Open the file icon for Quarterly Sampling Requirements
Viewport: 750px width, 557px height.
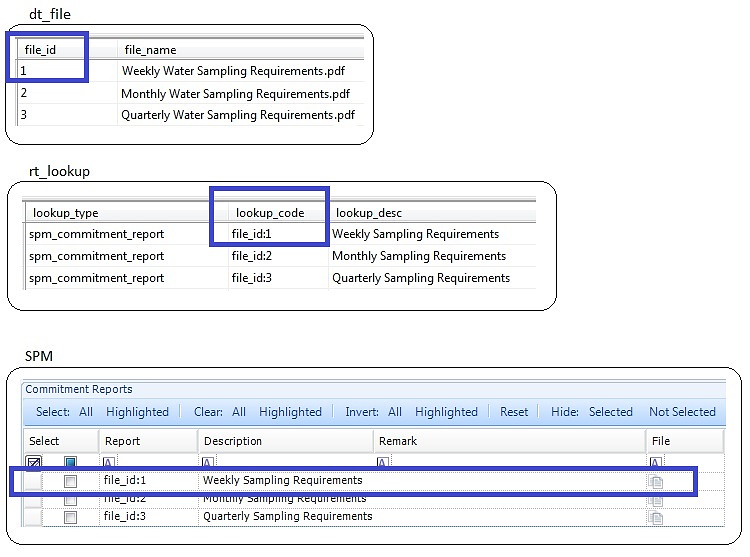pos(656,517)
